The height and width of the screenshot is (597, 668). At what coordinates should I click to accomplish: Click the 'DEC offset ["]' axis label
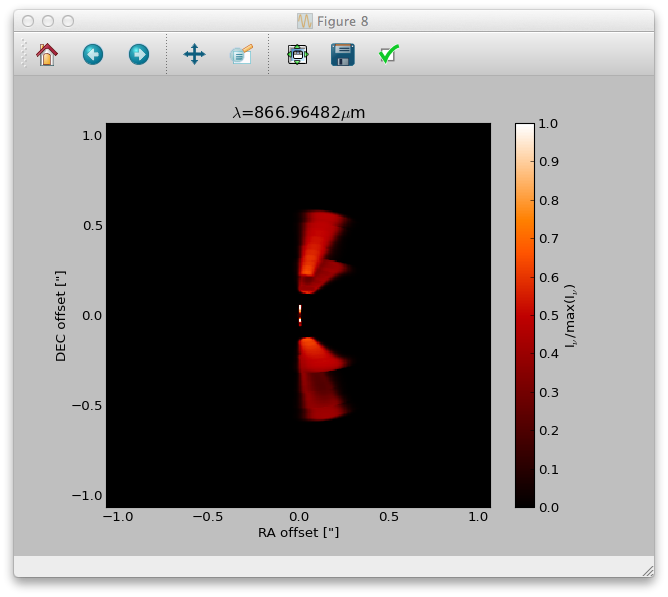(60, 316)
